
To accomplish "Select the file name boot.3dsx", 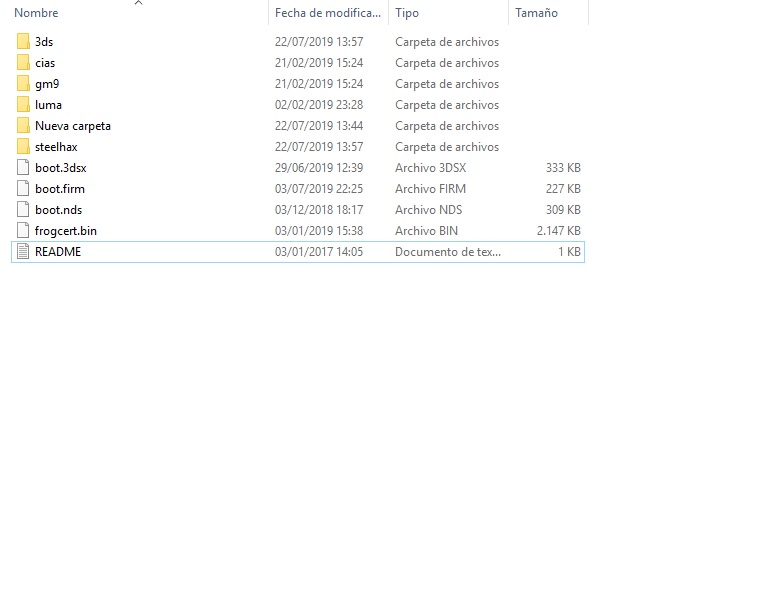I will (61, 168).
